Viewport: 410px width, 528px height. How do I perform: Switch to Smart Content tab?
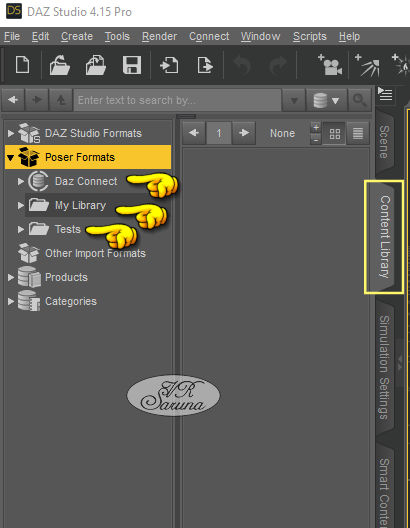point(384,488)
